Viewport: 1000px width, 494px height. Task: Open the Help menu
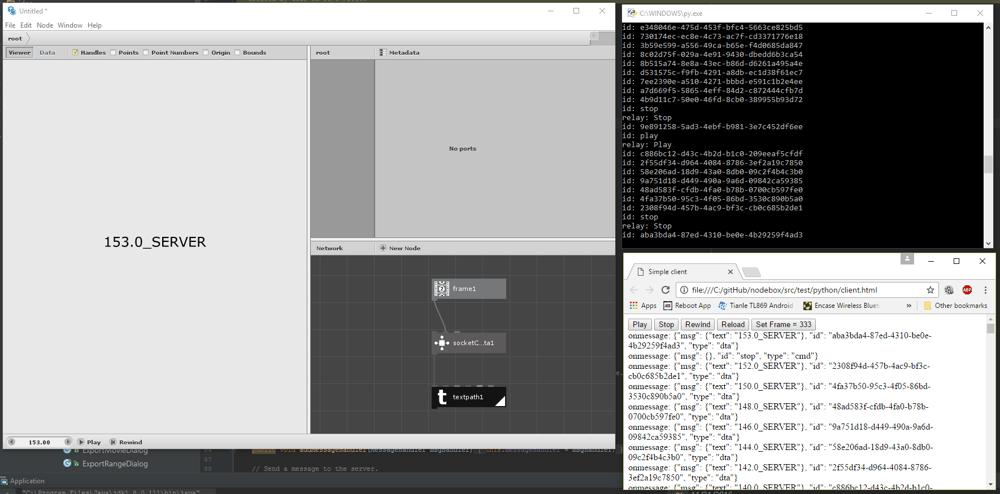(x=94, y=25)
